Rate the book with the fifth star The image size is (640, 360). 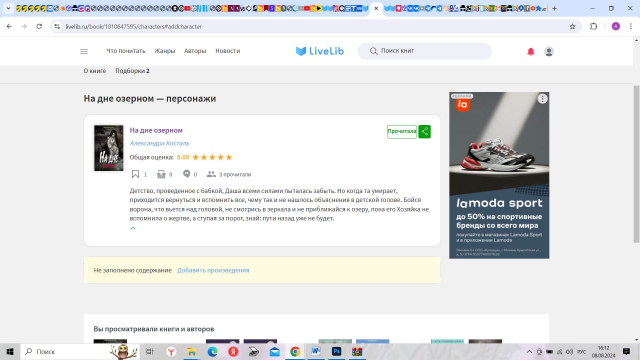pyautogui.click(x=229, y=157)
